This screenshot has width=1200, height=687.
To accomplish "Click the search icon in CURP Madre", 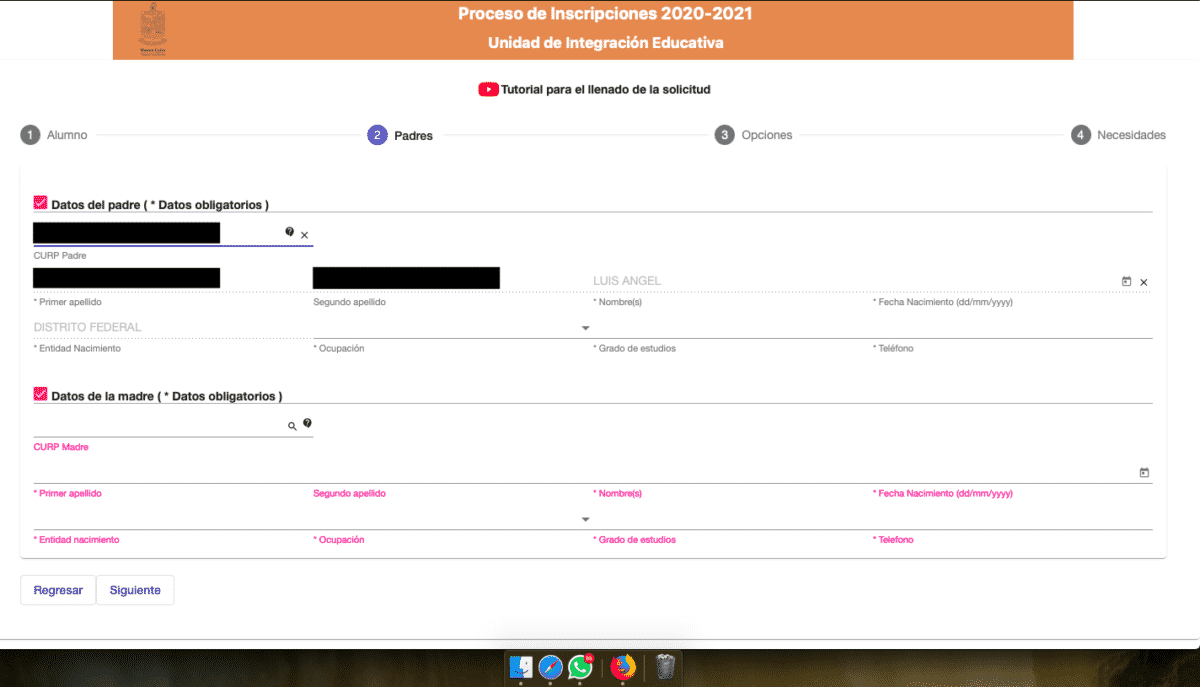I will (292, 426).
